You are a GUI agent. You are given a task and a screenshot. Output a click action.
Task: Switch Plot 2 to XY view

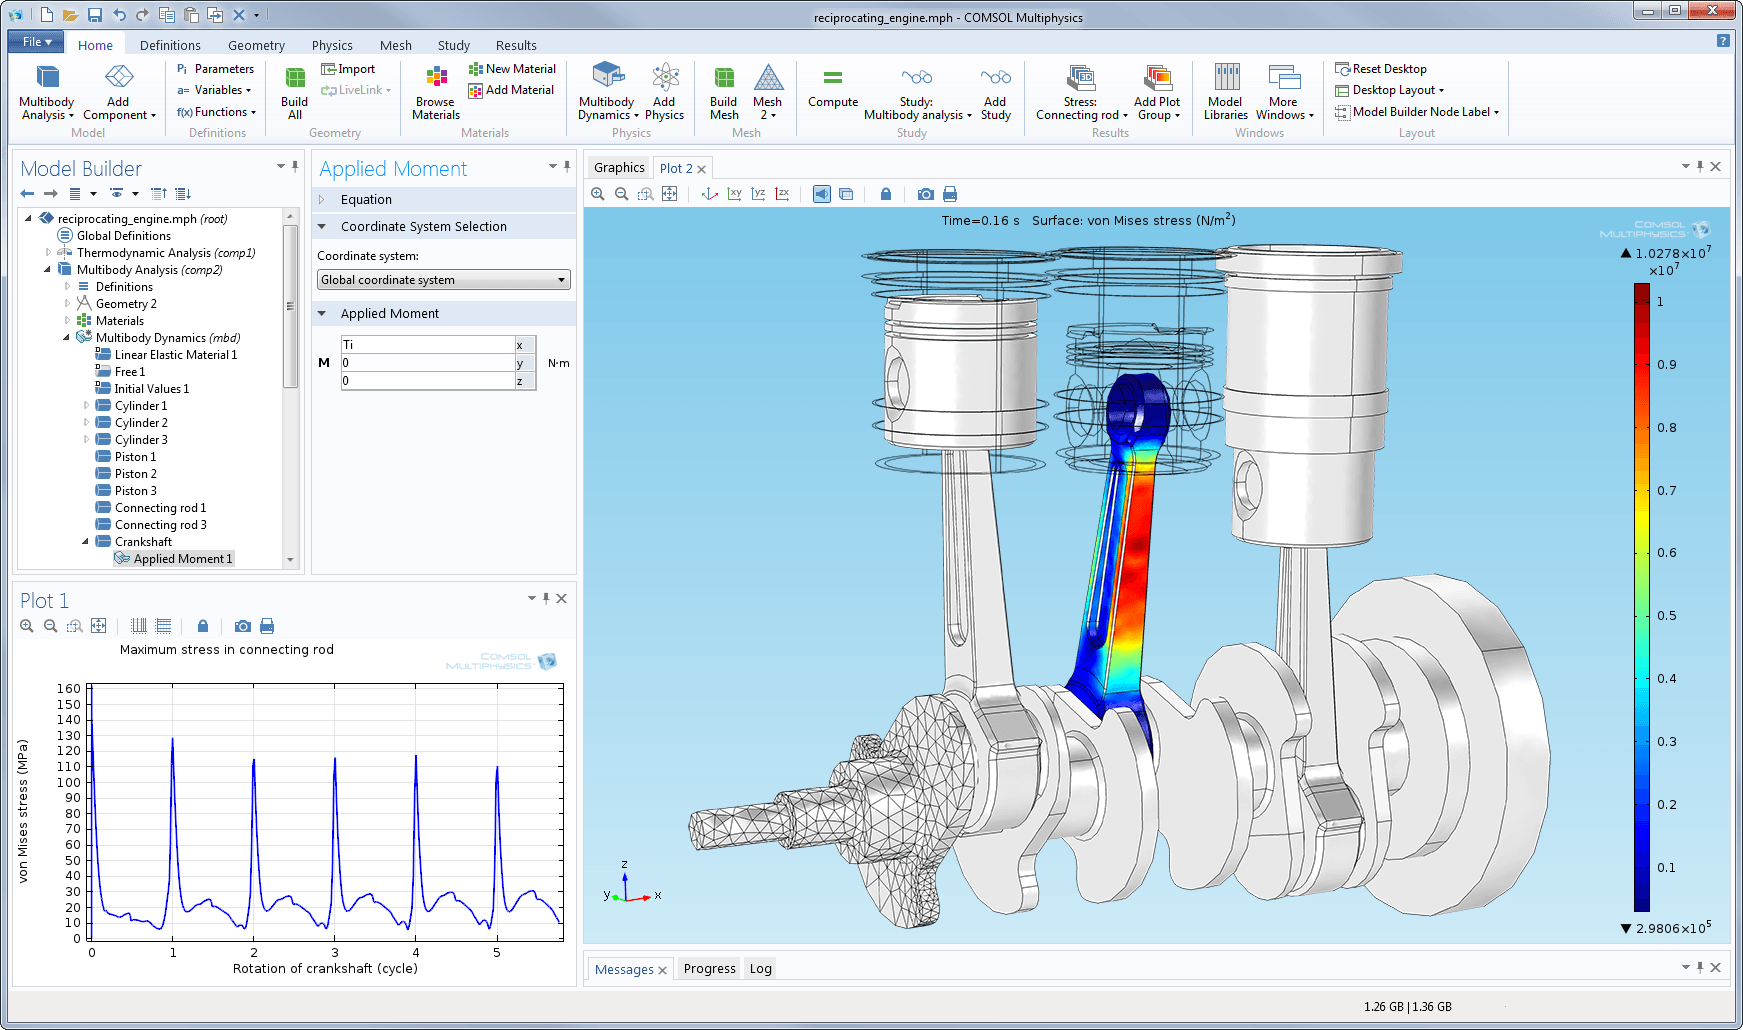click(734, 194)
